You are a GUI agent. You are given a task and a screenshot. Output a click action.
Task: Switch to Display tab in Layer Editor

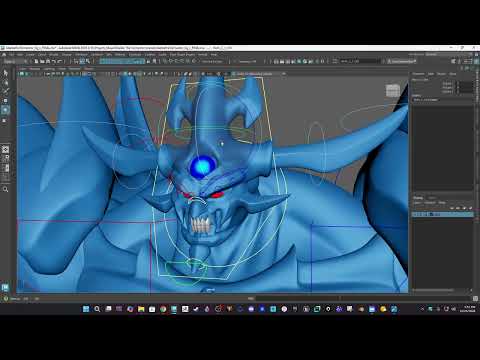click(418, 197)
